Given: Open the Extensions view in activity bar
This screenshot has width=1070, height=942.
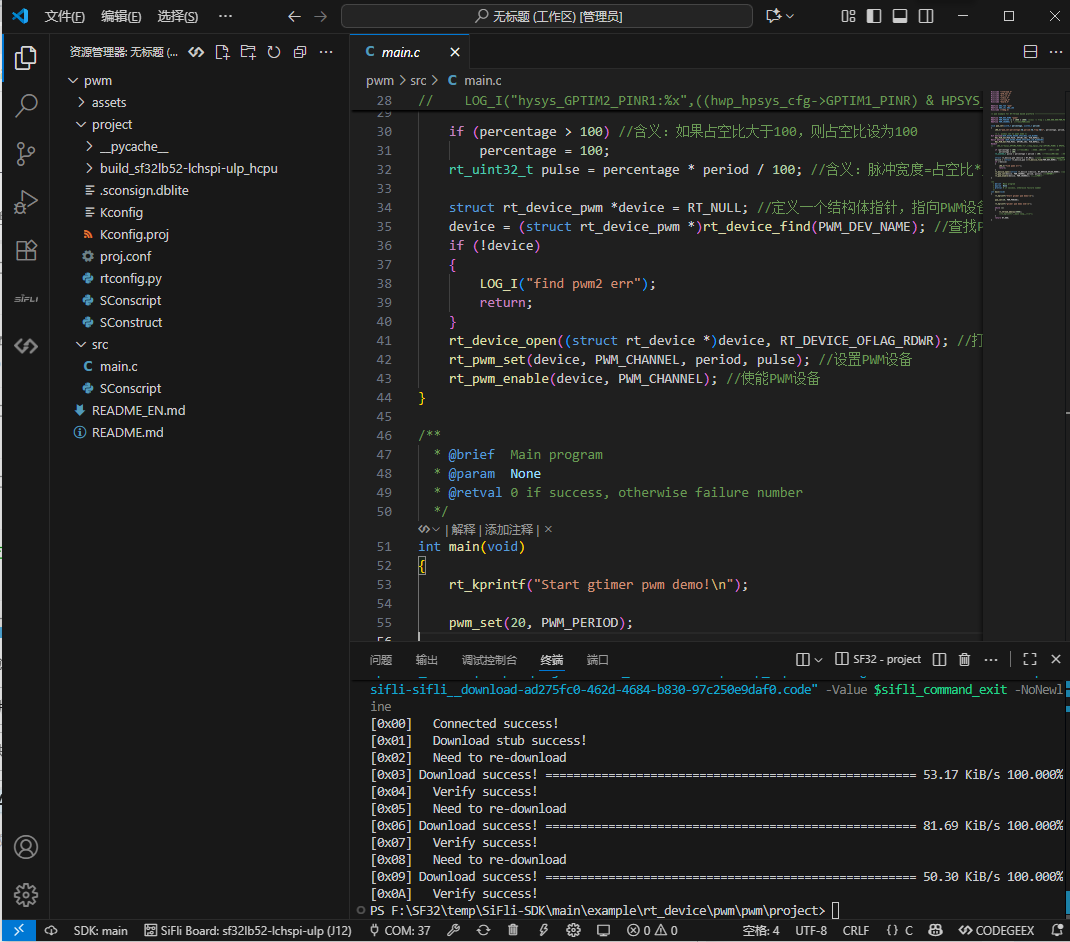Looking at the screenshot, I should 26,250.
